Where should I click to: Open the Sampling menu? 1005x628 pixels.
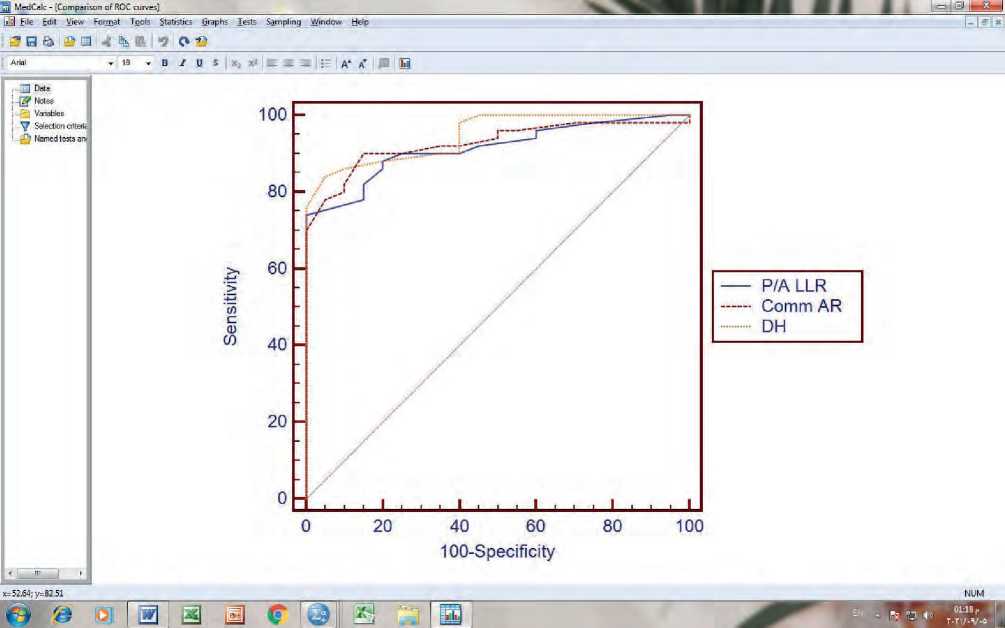pyautogui.click(x=283, y=22)
